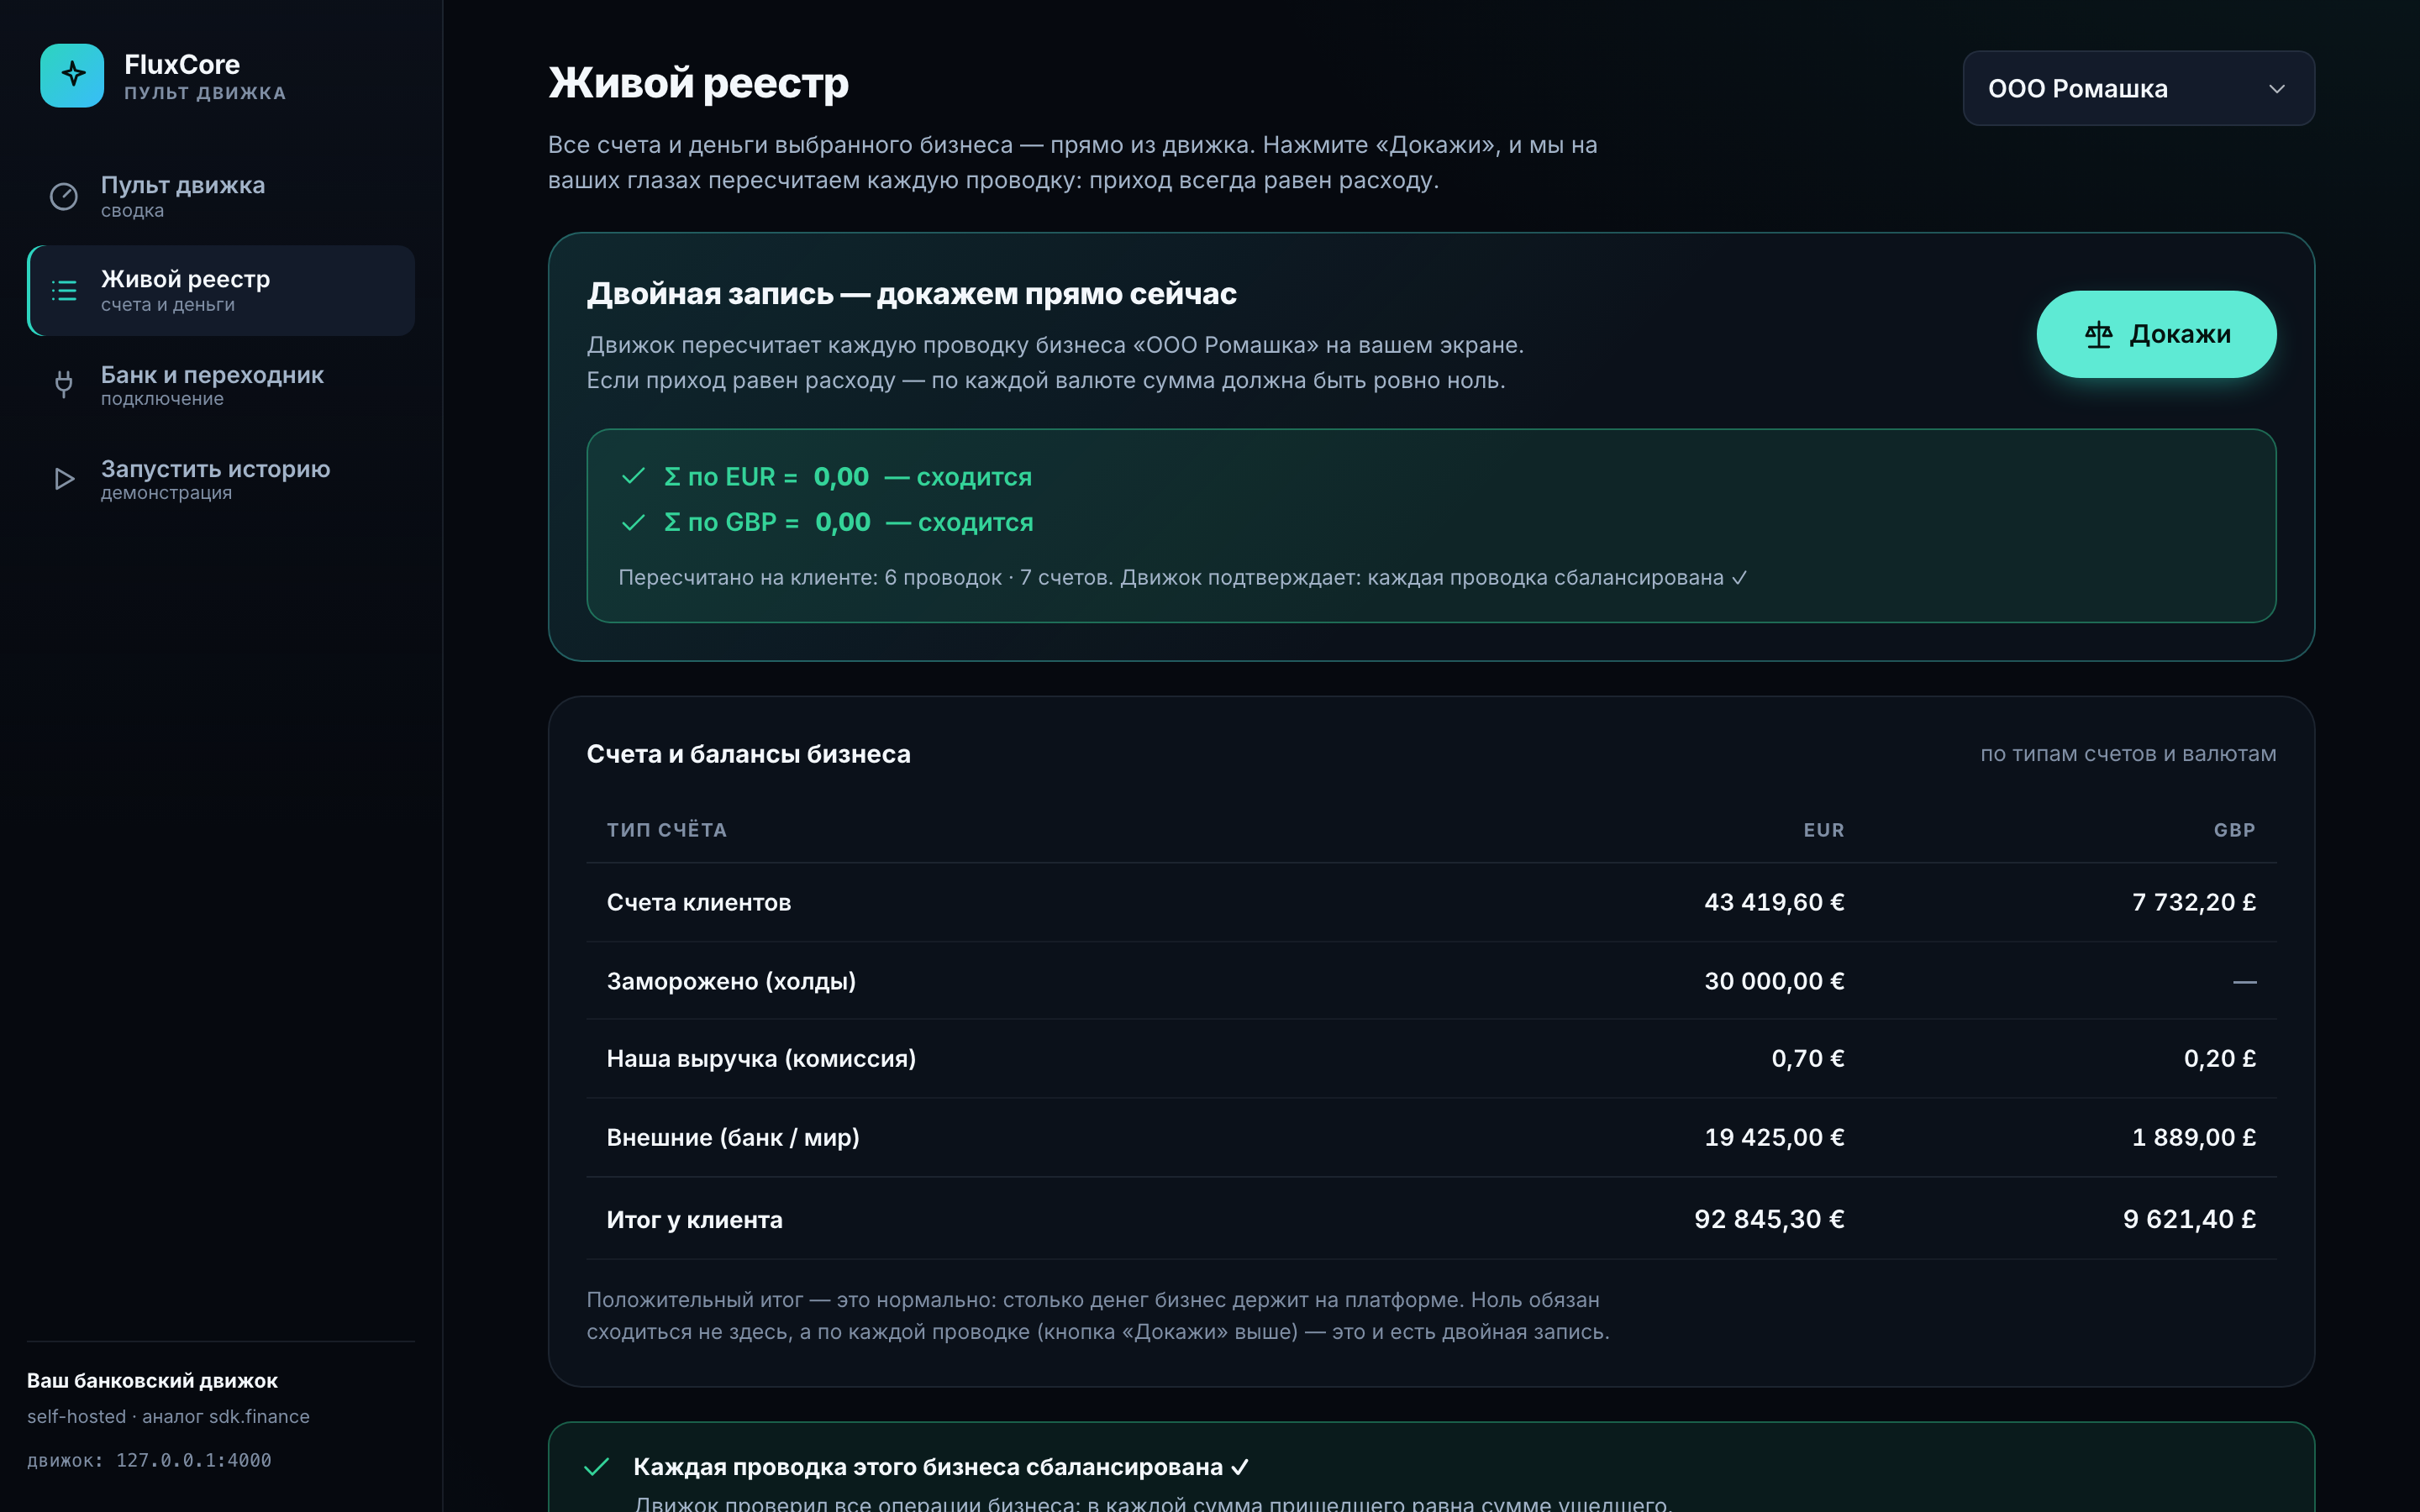This screenshot has width=2420, height=1512.
Task: Click the EUR column header
Action: 1823,830
